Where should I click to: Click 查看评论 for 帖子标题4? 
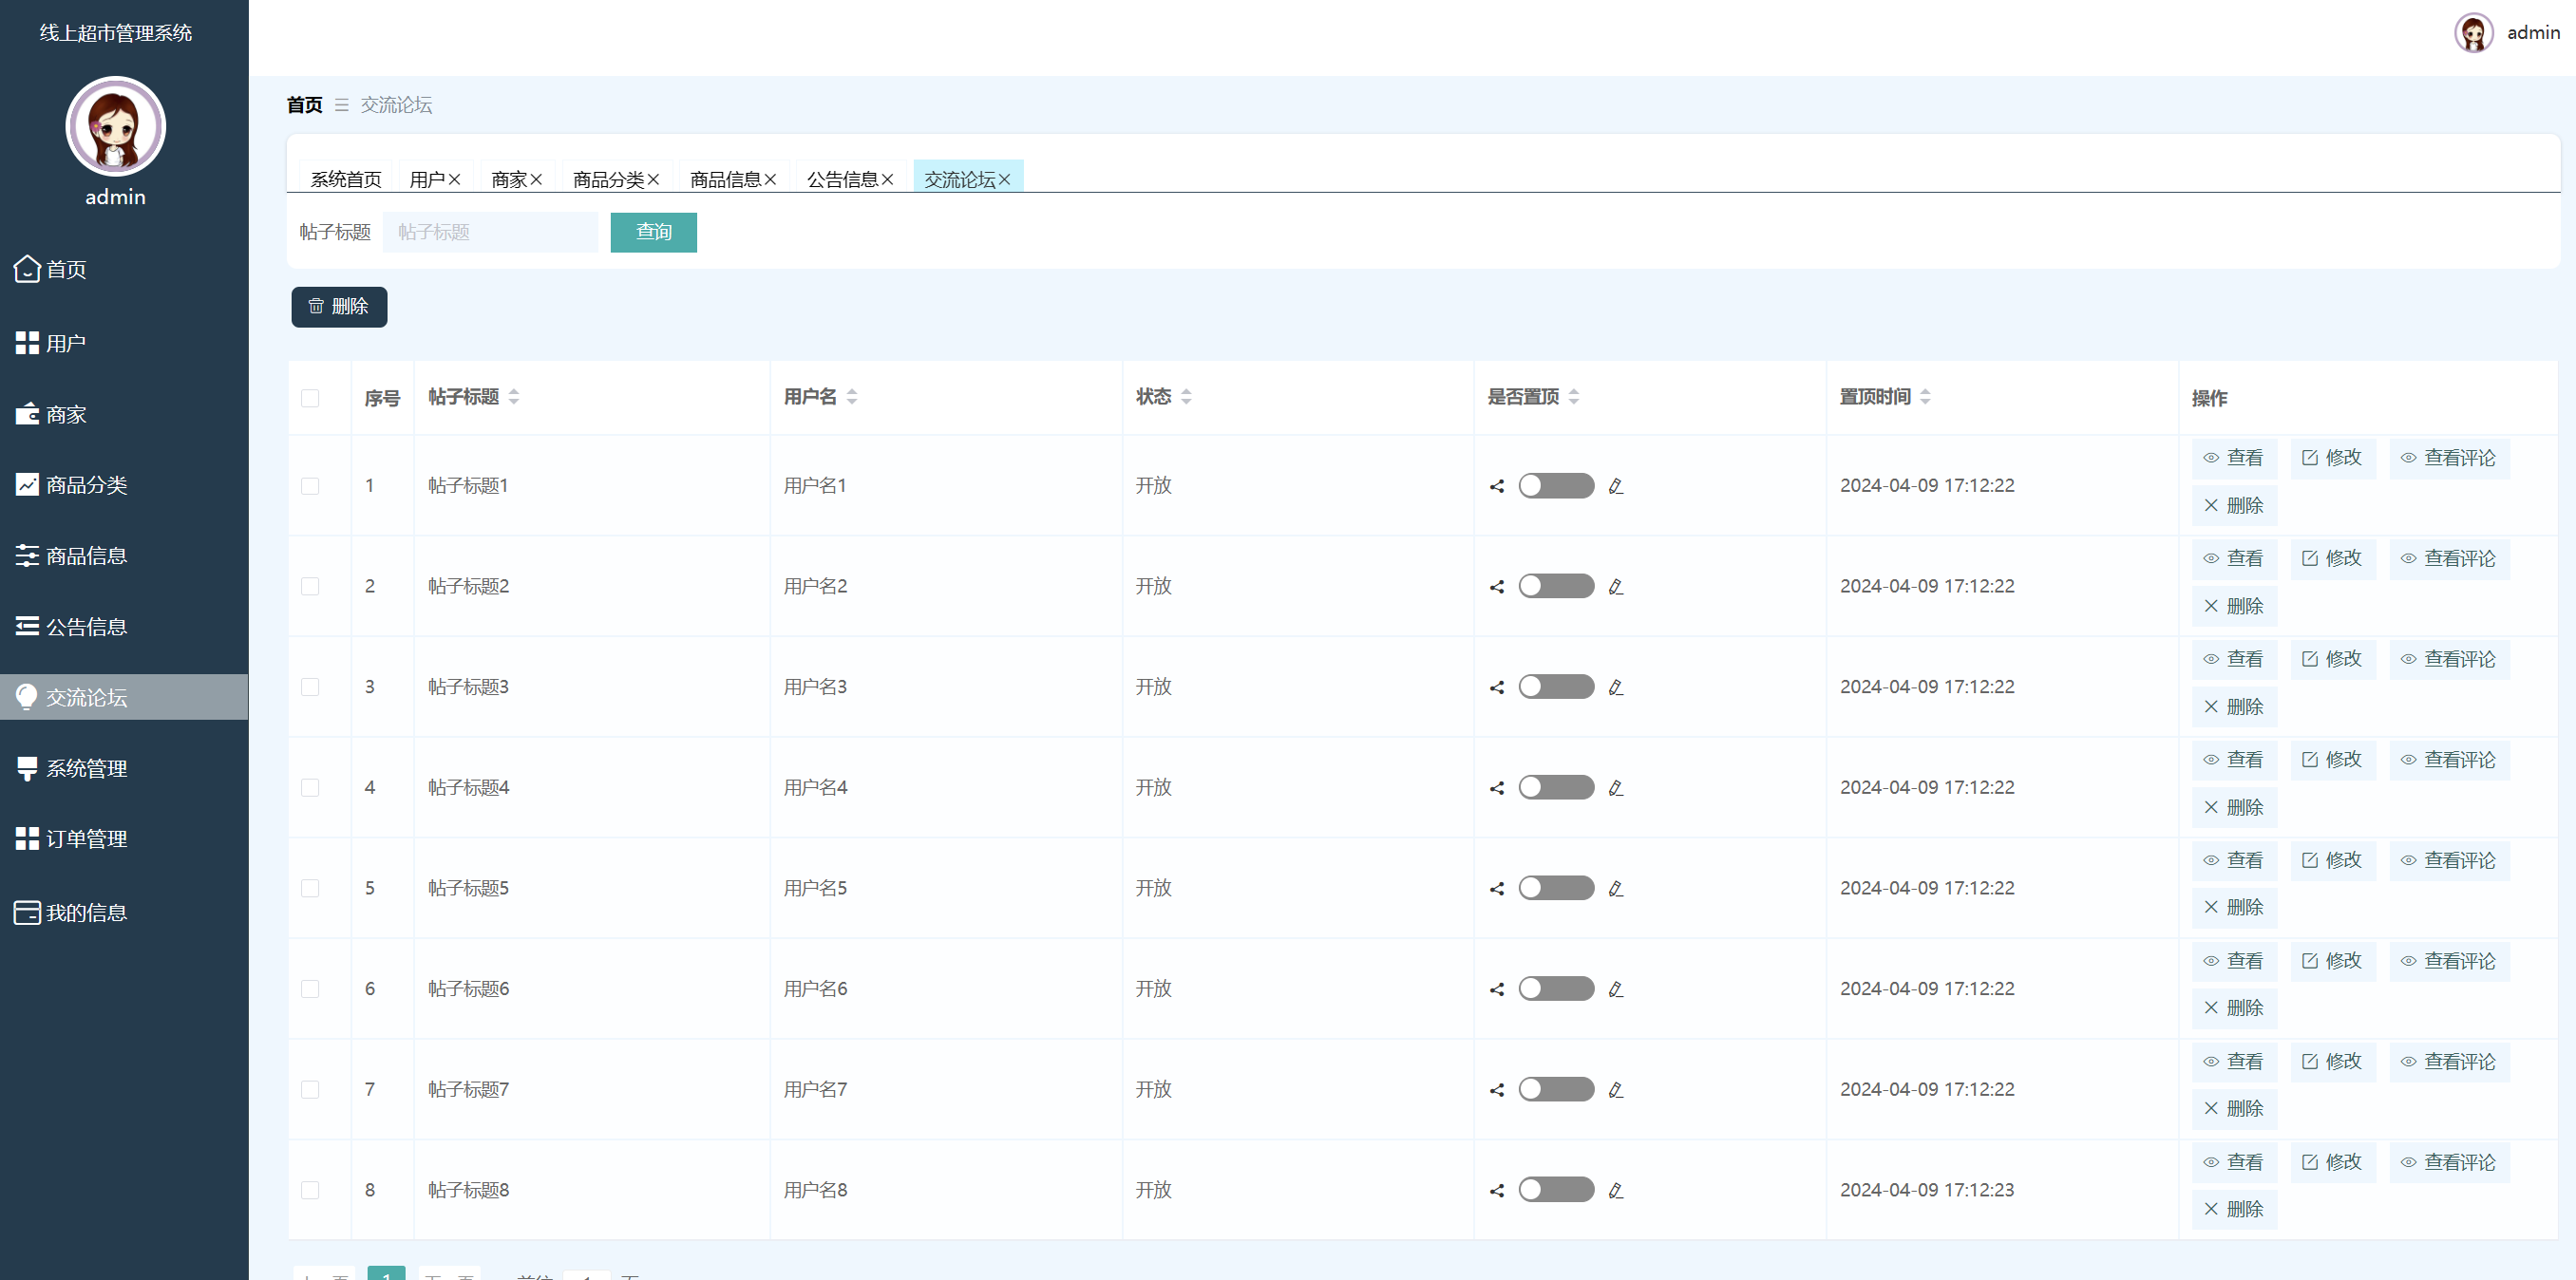pyautogui.click(x=2449, y=760)
